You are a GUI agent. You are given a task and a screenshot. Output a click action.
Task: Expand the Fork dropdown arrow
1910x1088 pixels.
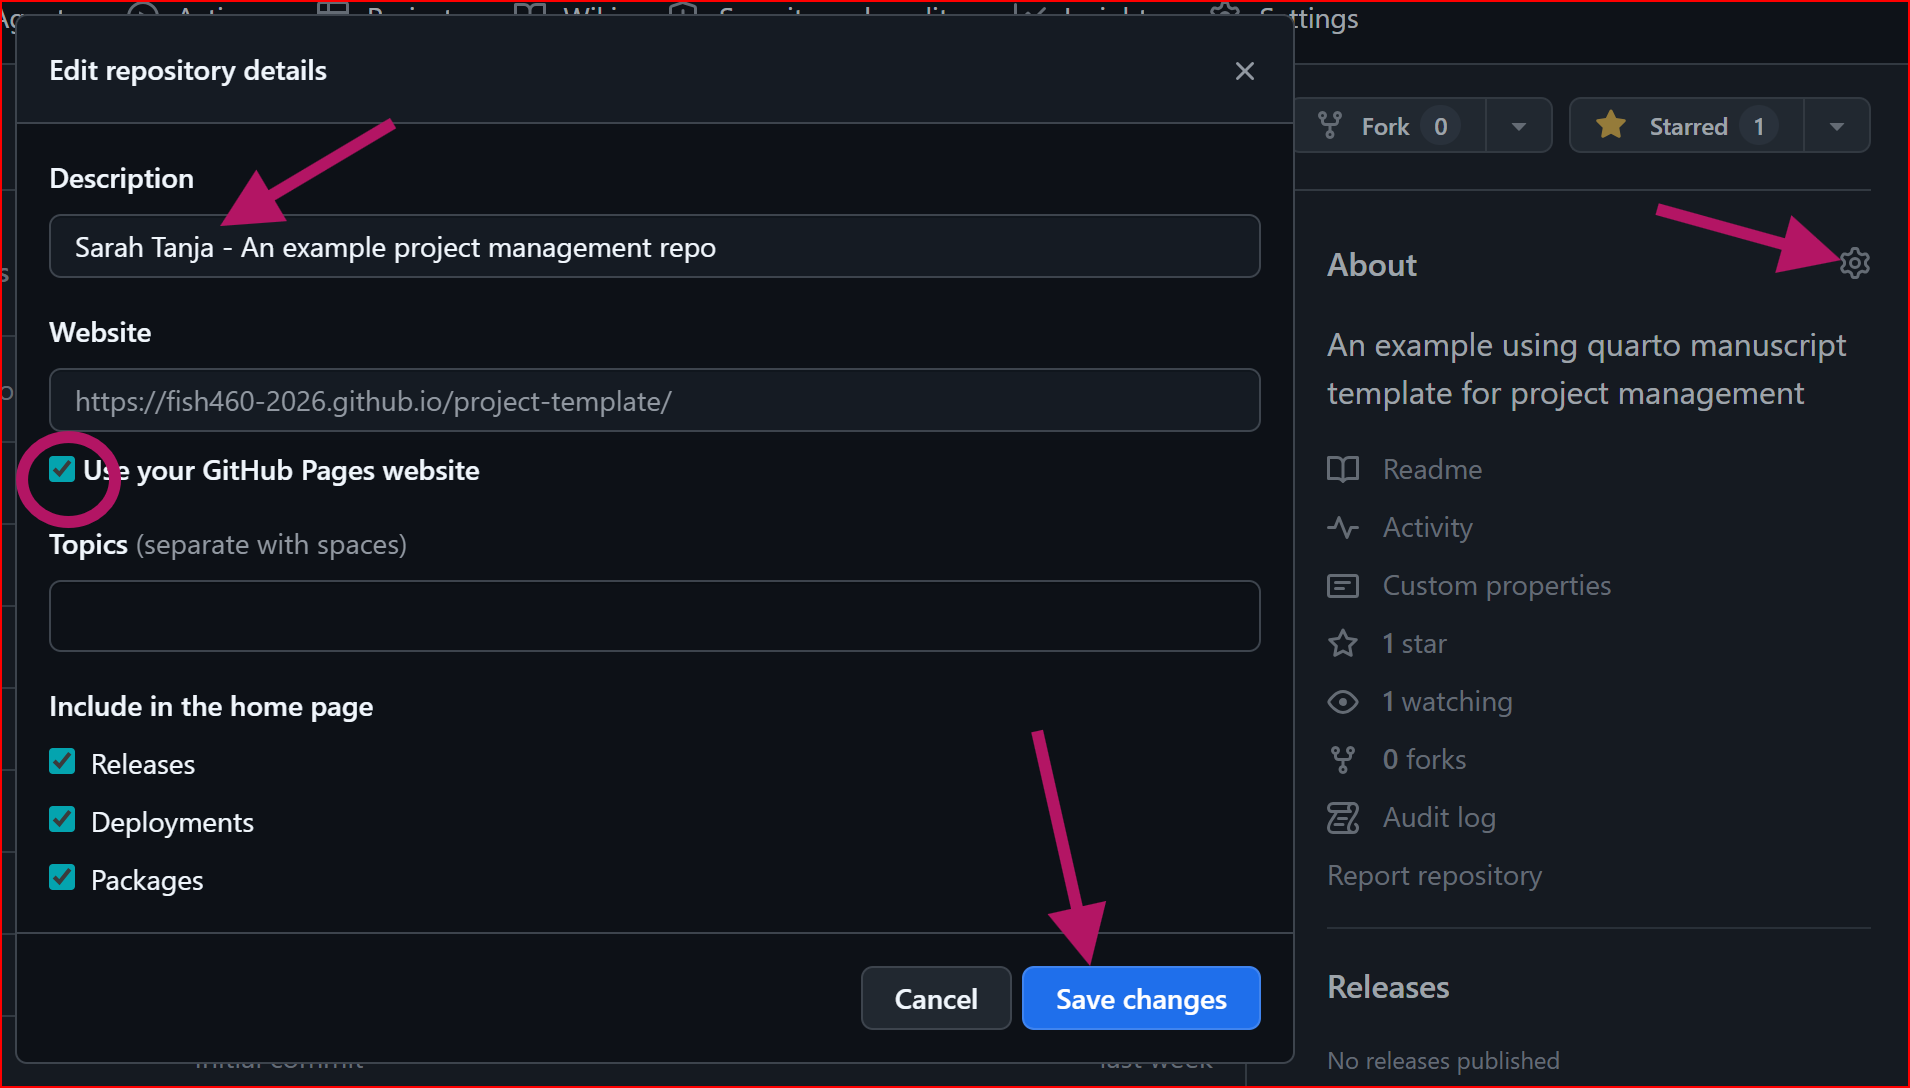[x=1518, y=125]
